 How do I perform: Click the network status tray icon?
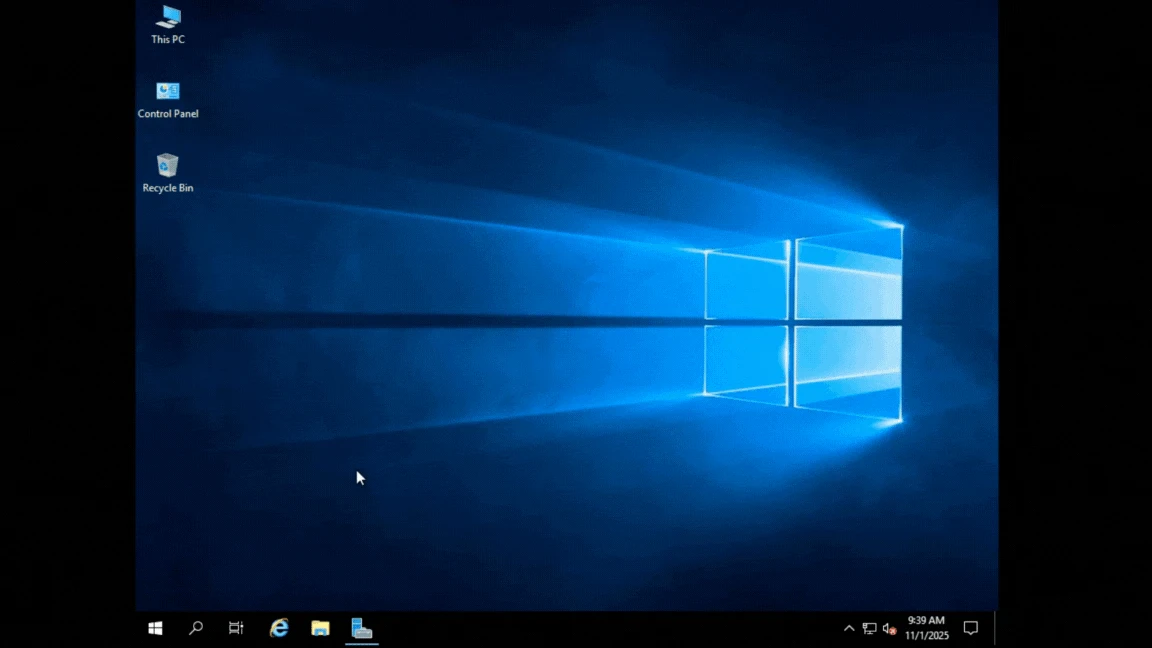click(x=869, y=629)
